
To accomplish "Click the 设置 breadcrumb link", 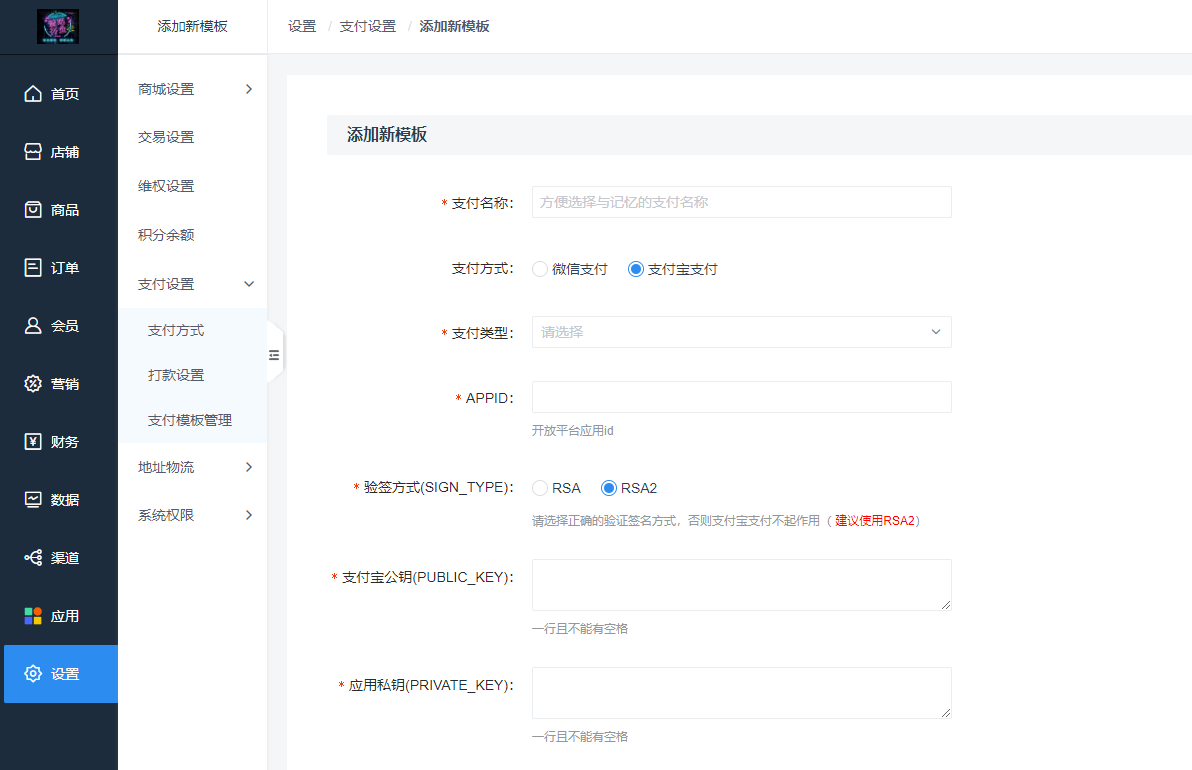I will (302, 27).
